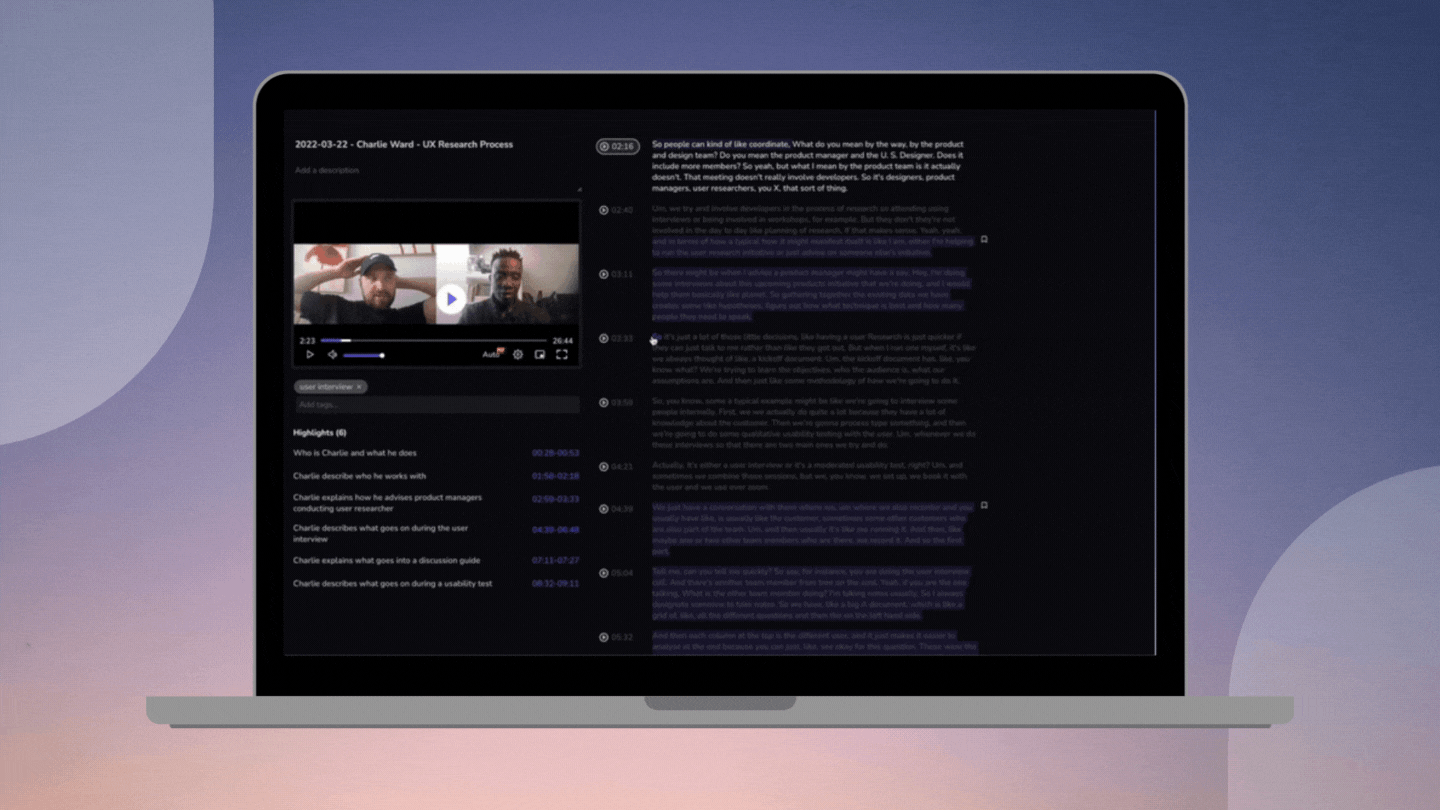Open highlight 'what goes on during a usability test'
The image size is (1440, 810).
[393, 583]
